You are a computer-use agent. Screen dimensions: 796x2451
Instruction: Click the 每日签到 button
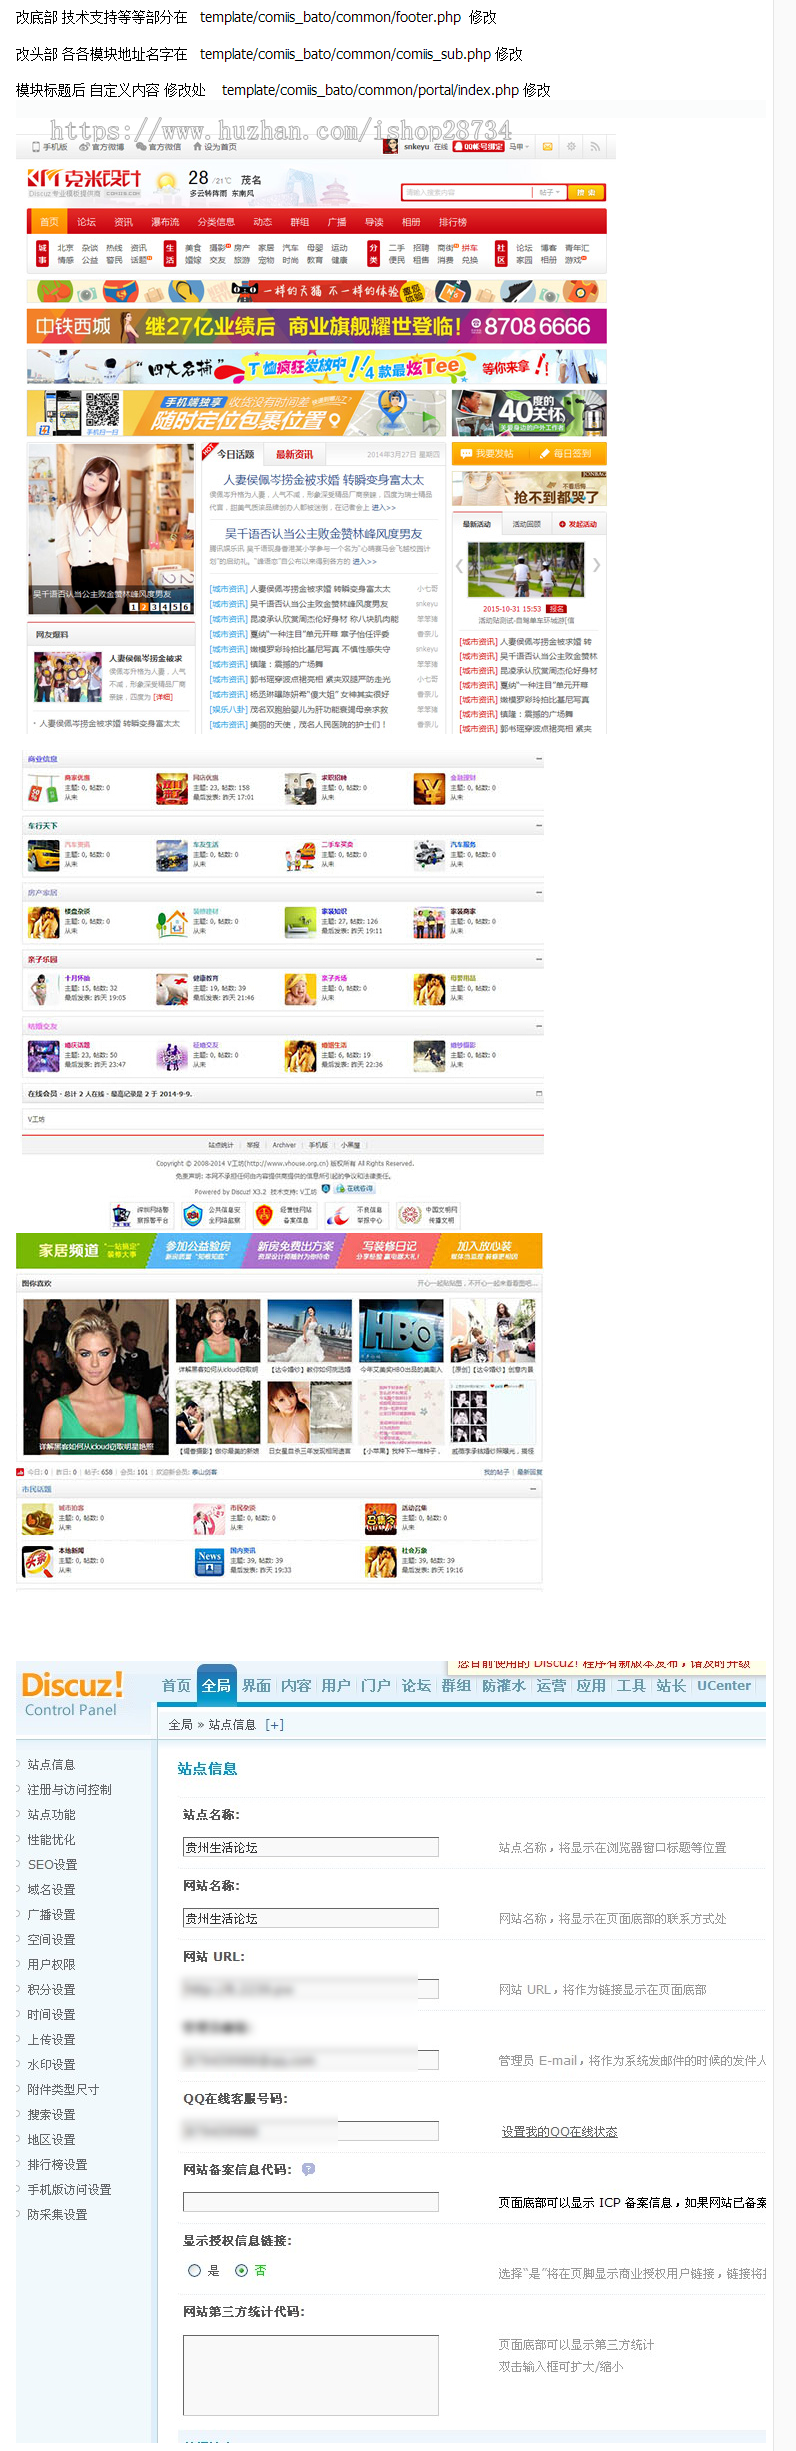(566, 454)
